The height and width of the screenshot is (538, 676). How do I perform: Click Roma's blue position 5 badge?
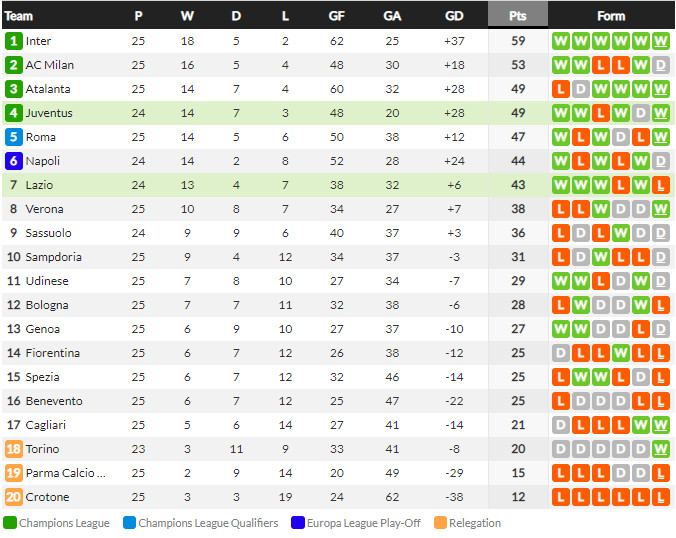tap(14, 137)
